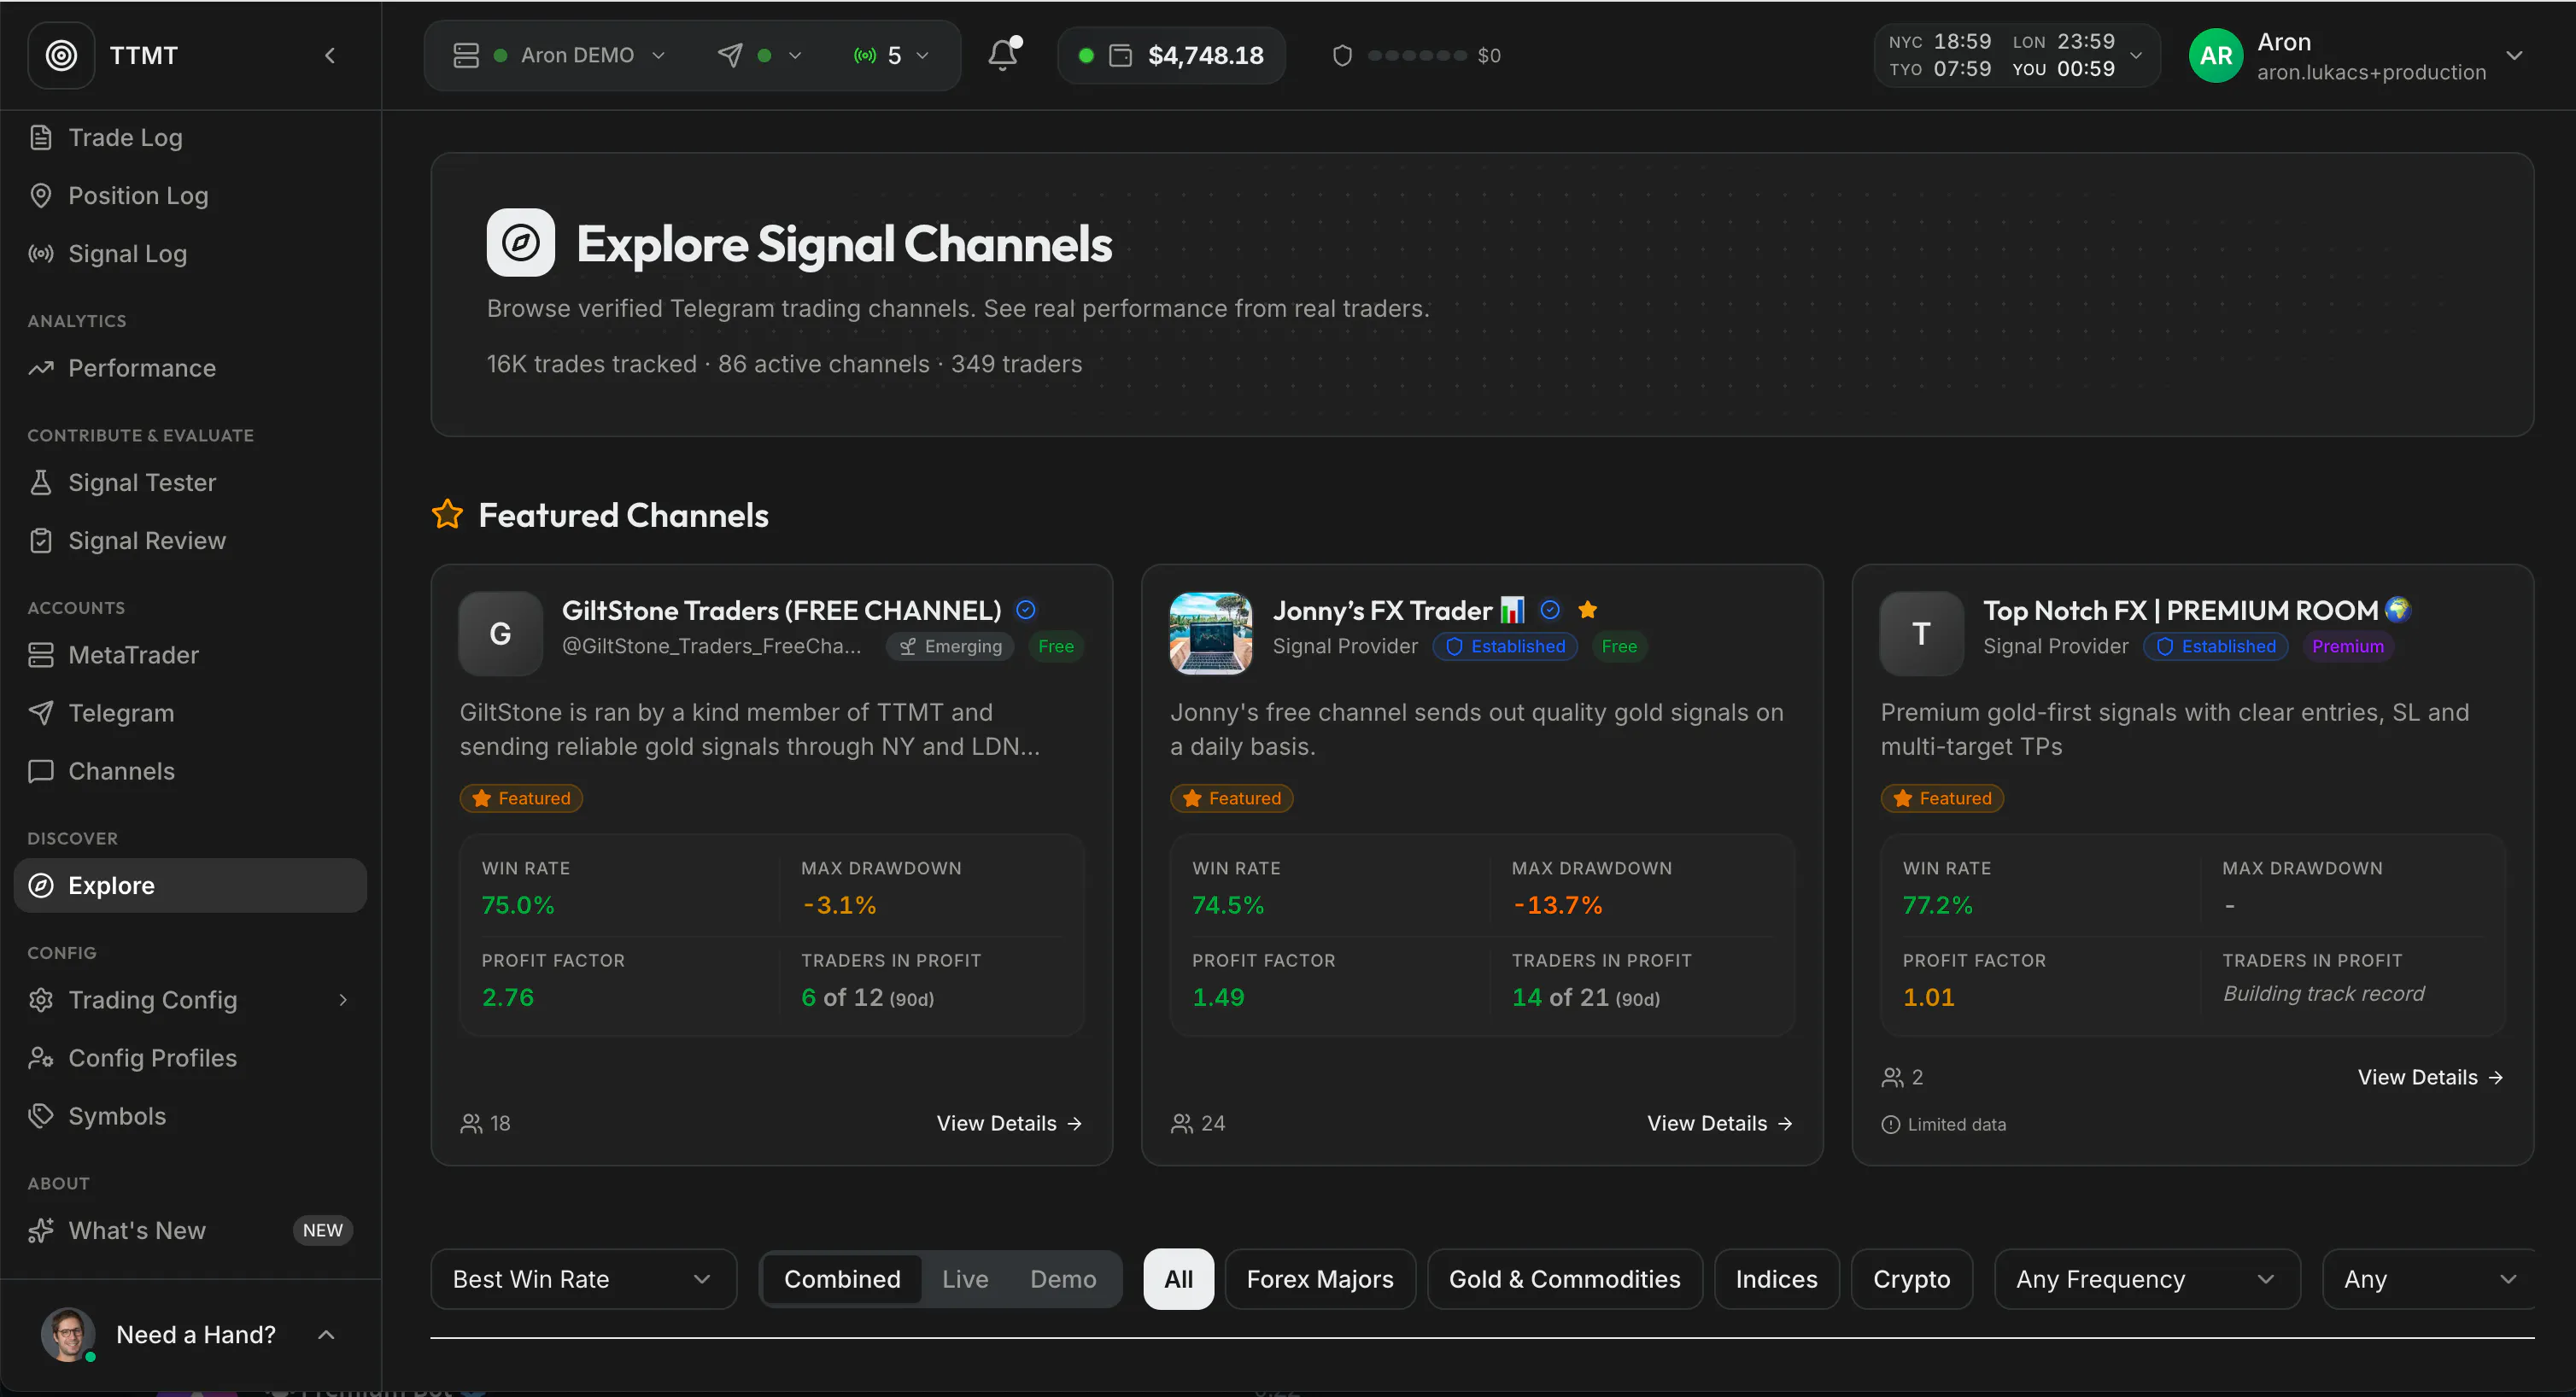Screen dimensions: 2576x1397
Task: Open Trade Log from the sidebar
Action: tap(125, 137)
